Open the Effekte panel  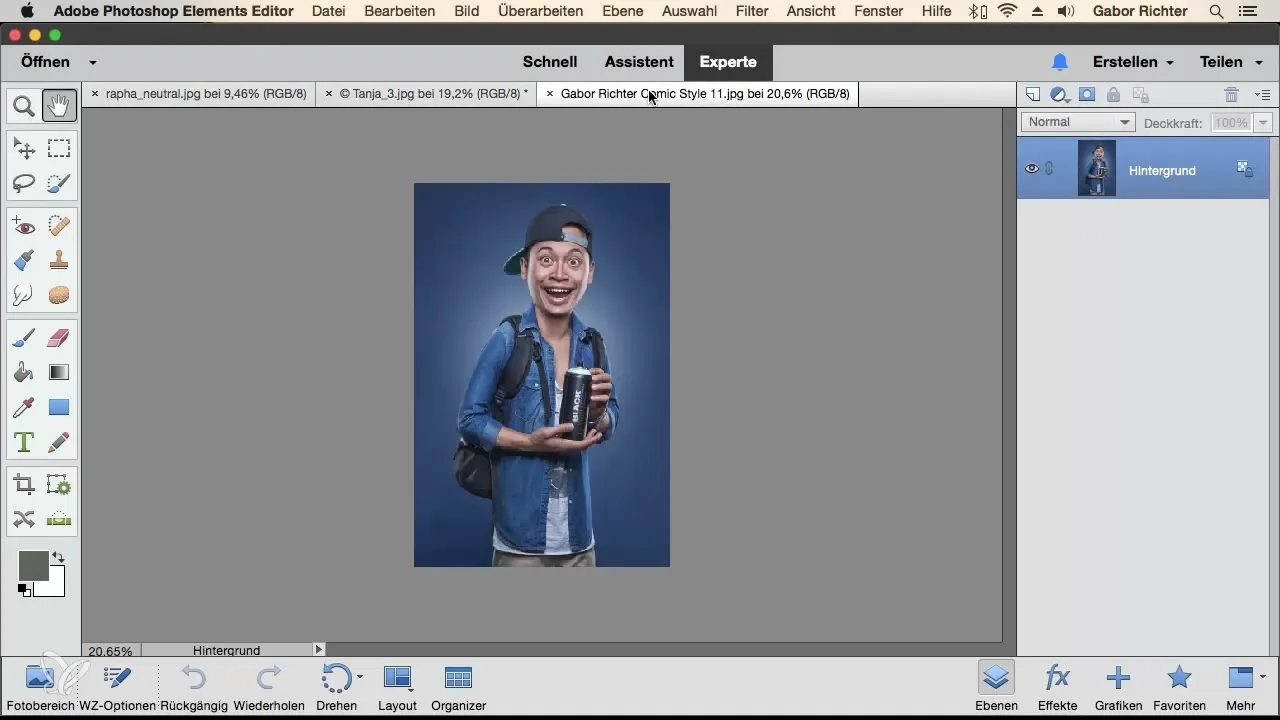coord(1058,686)
